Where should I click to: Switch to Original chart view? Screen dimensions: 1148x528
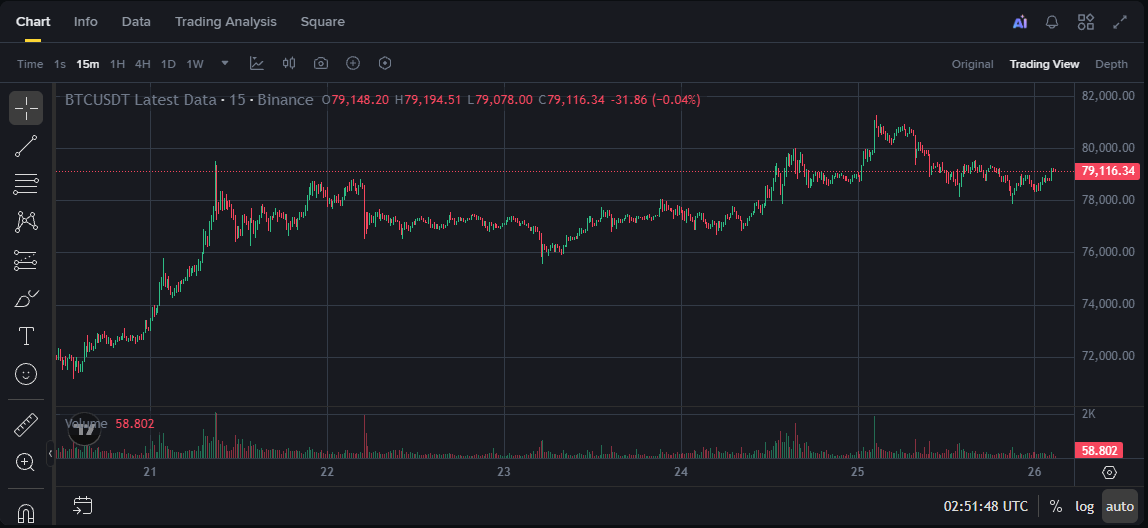click(972, 64)
